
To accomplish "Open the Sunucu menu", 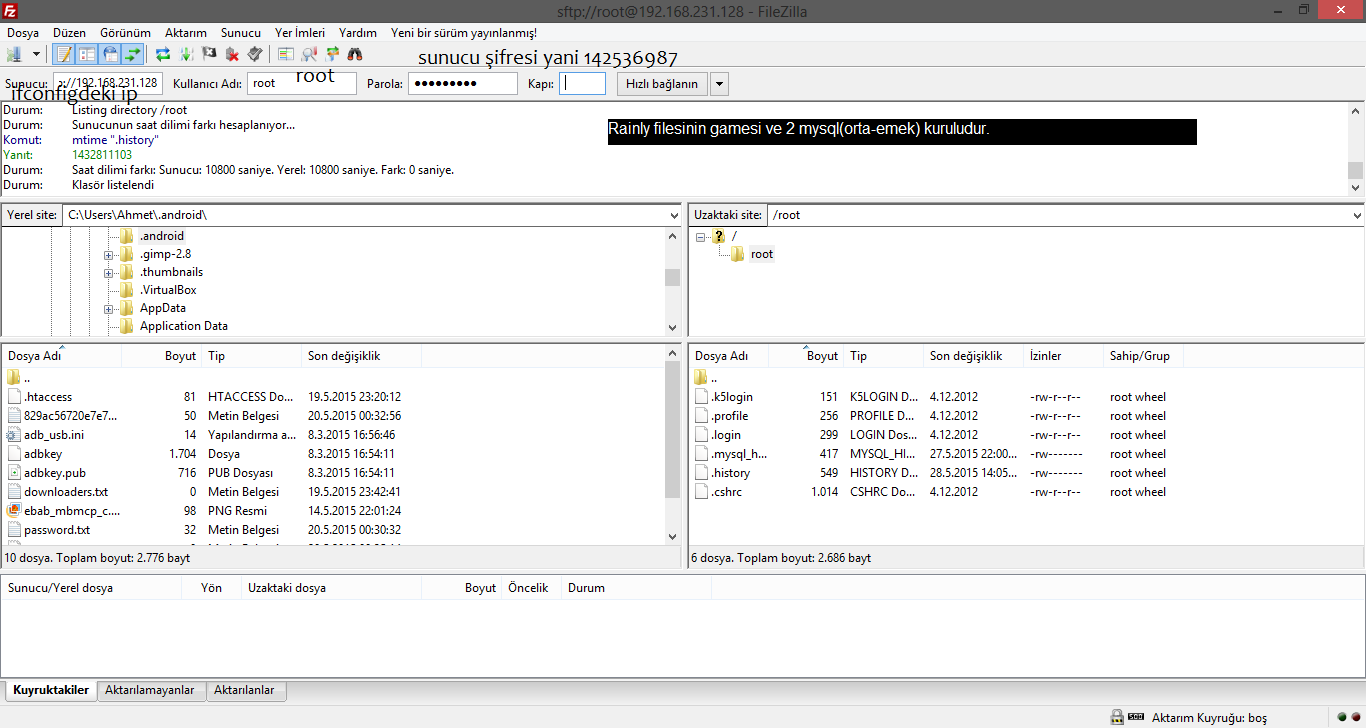I will click(x=241, y=33).
